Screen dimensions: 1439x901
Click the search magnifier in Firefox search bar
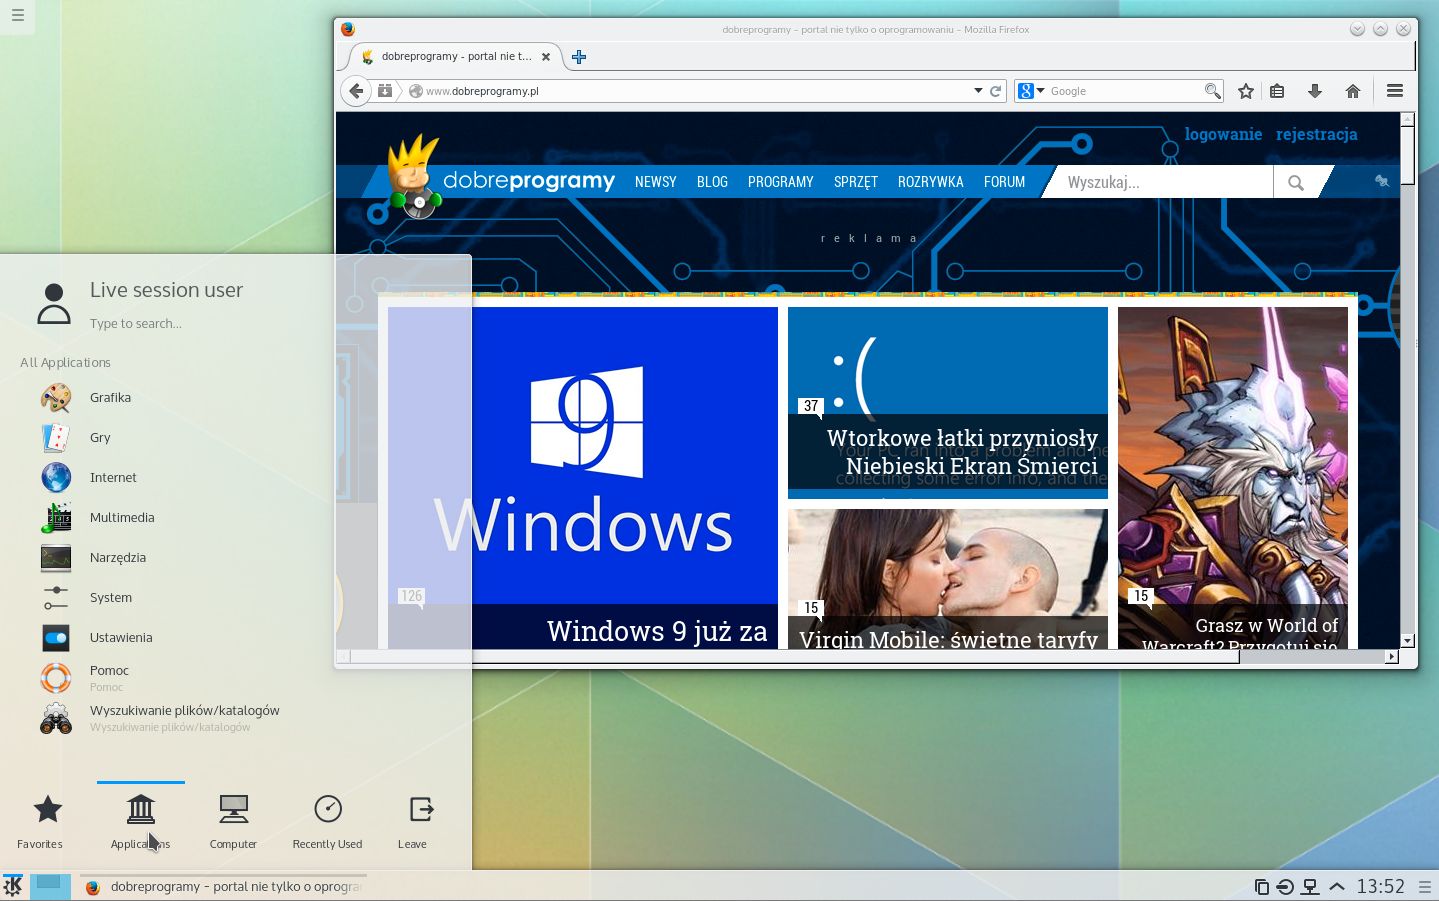click(1213, 91)
